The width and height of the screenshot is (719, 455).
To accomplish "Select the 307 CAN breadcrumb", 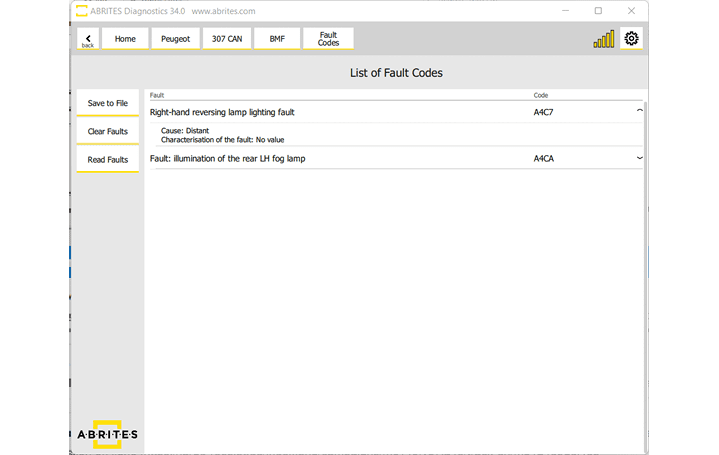I will point(226,39).
